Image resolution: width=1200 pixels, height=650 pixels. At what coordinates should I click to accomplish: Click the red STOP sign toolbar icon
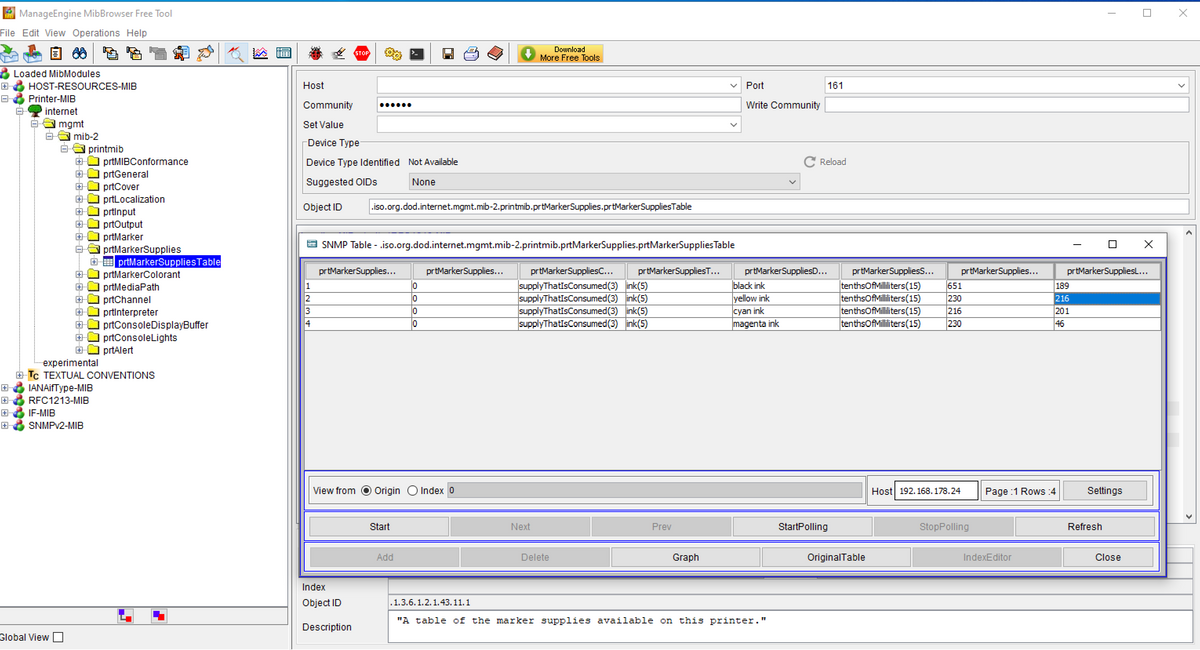click(x=362, y=53)
